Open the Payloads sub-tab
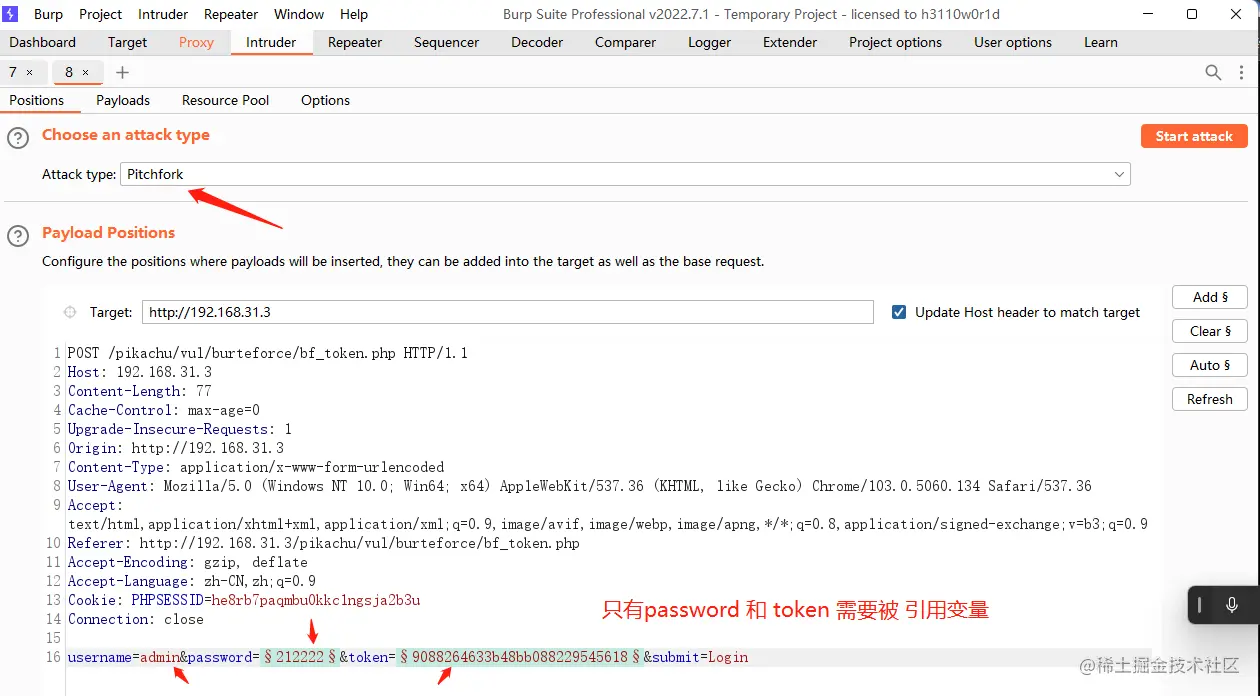This screenshot has height=696, width=1260. (123, 100)
